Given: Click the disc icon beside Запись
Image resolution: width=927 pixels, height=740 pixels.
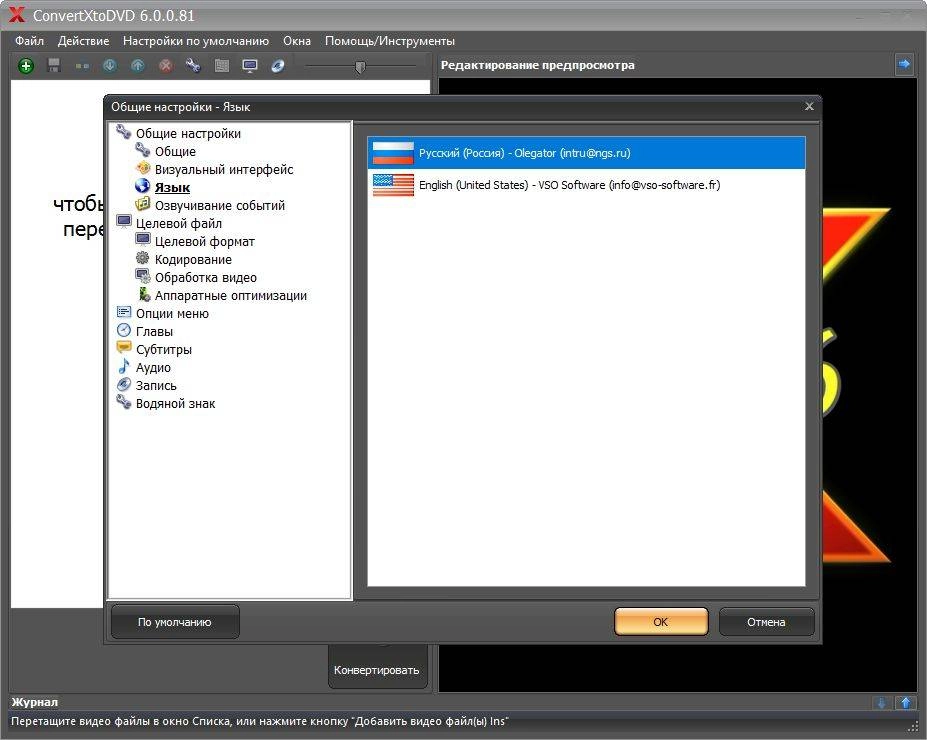Looking at the screenshot, I should [124, 385].
